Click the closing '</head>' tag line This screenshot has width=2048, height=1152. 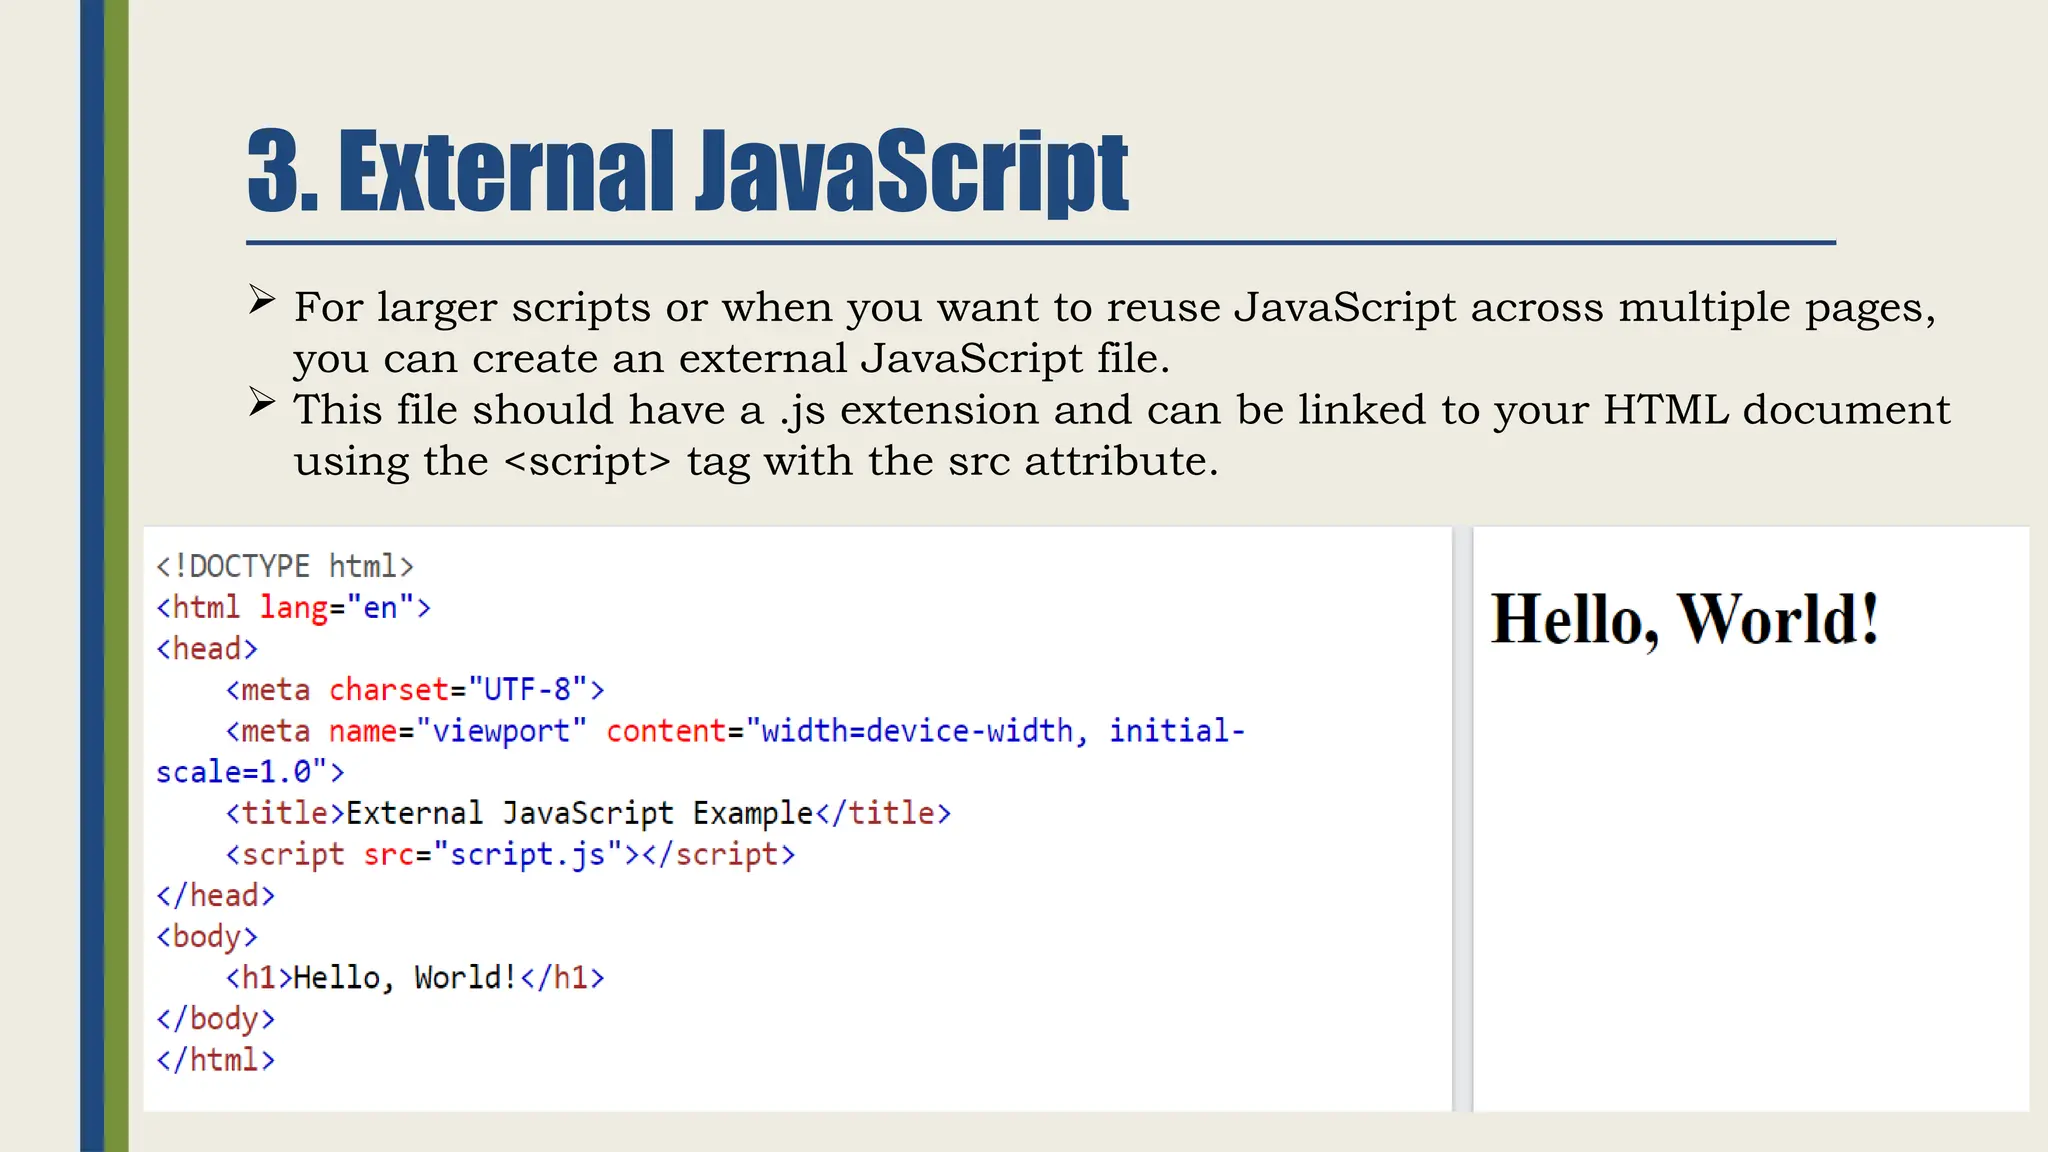[x=215, y=895]
